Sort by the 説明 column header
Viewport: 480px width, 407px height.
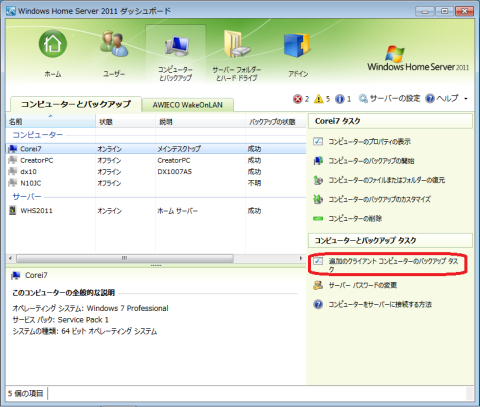(x=200, y=122)
